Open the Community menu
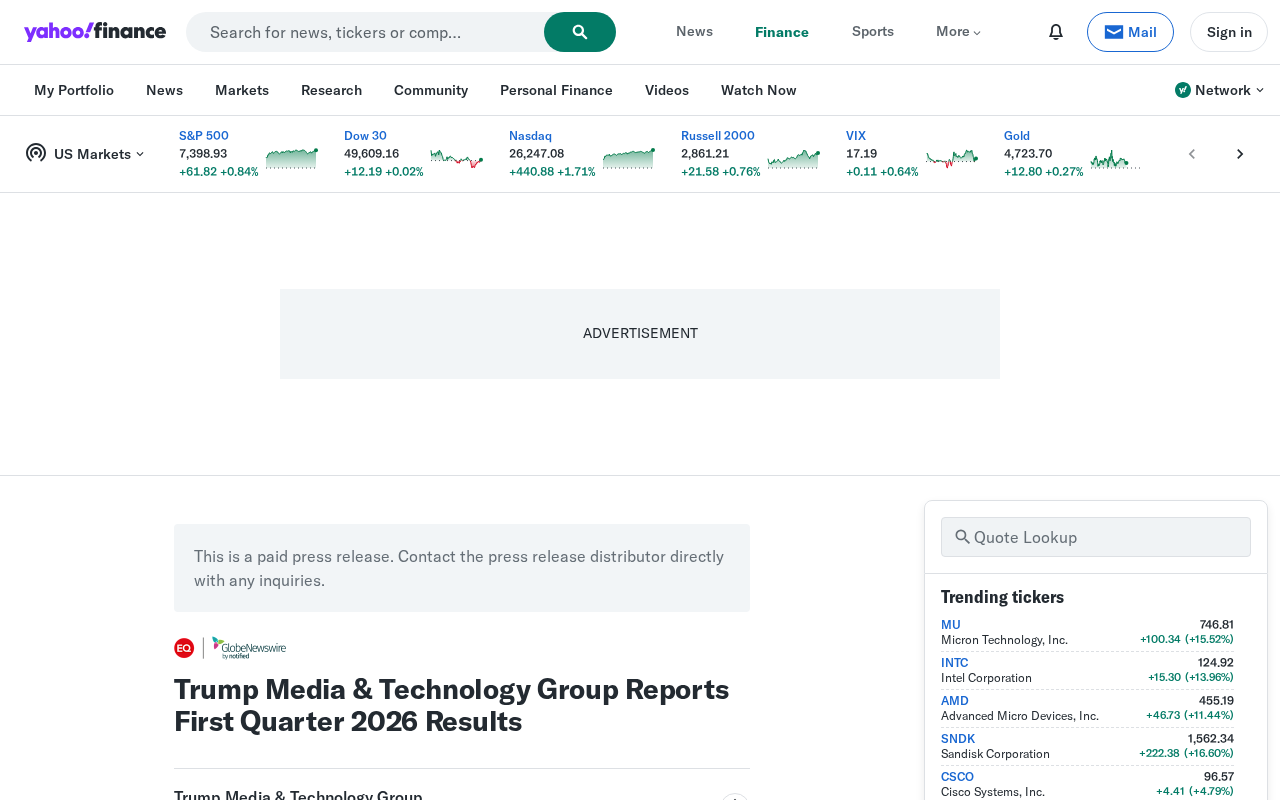 click(x=431, y=90)
